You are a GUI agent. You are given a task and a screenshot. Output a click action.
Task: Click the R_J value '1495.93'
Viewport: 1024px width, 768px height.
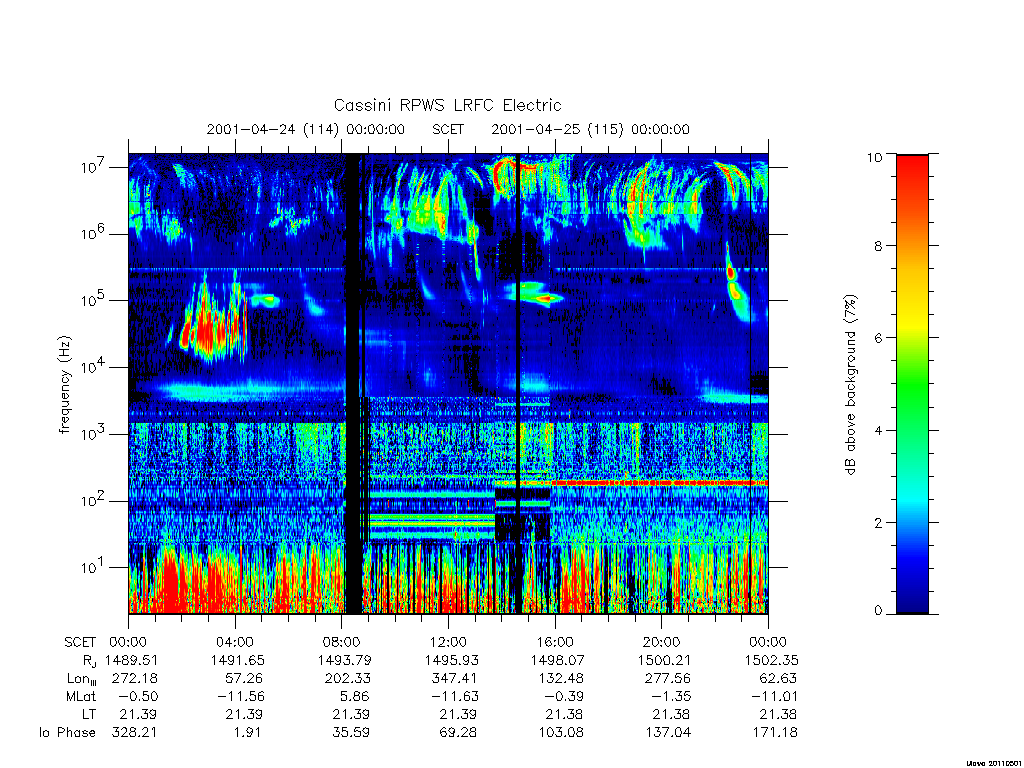pyautogui.click(x=451, y=660)
